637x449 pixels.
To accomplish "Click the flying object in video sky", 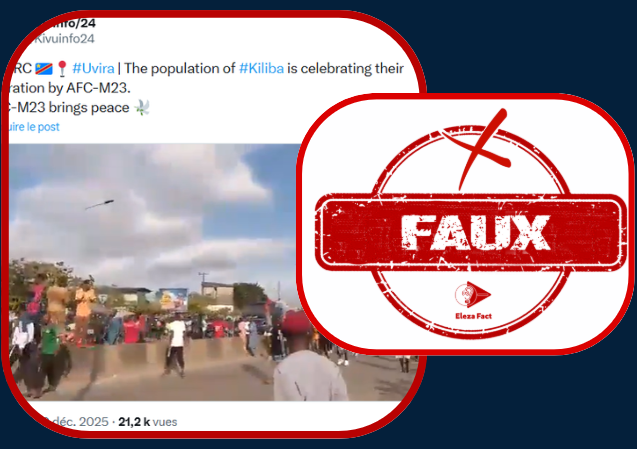I will click(x=100, y=204).
